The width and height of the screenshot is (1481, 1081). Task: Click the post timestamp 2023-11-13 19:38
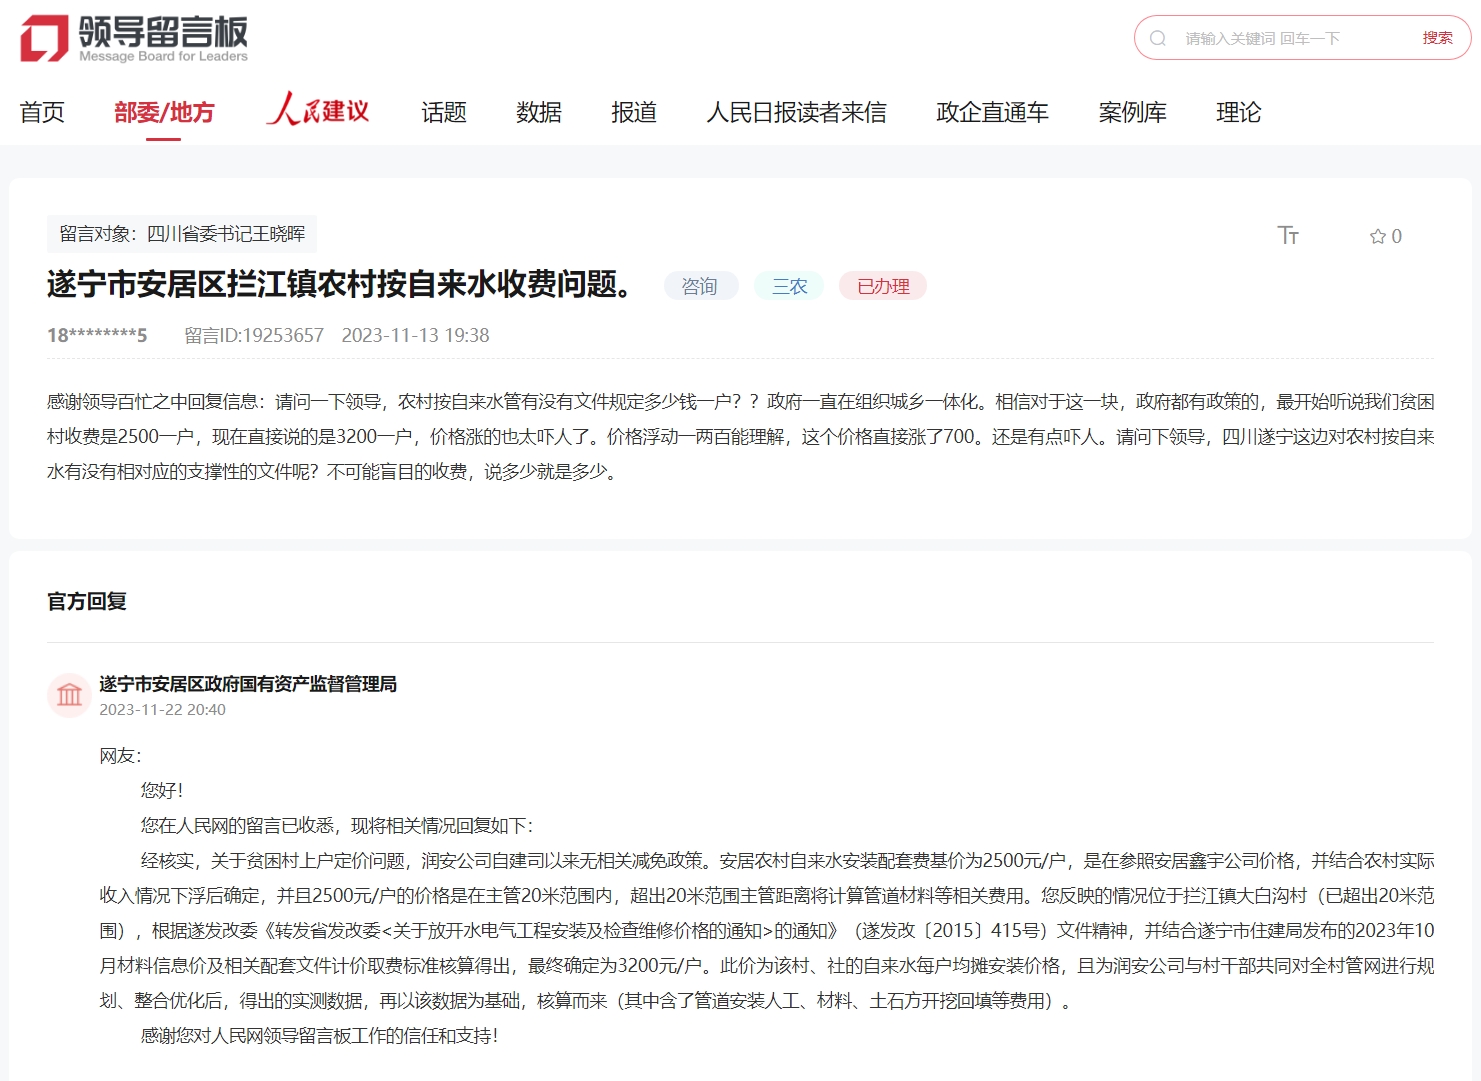click(415, 335)
